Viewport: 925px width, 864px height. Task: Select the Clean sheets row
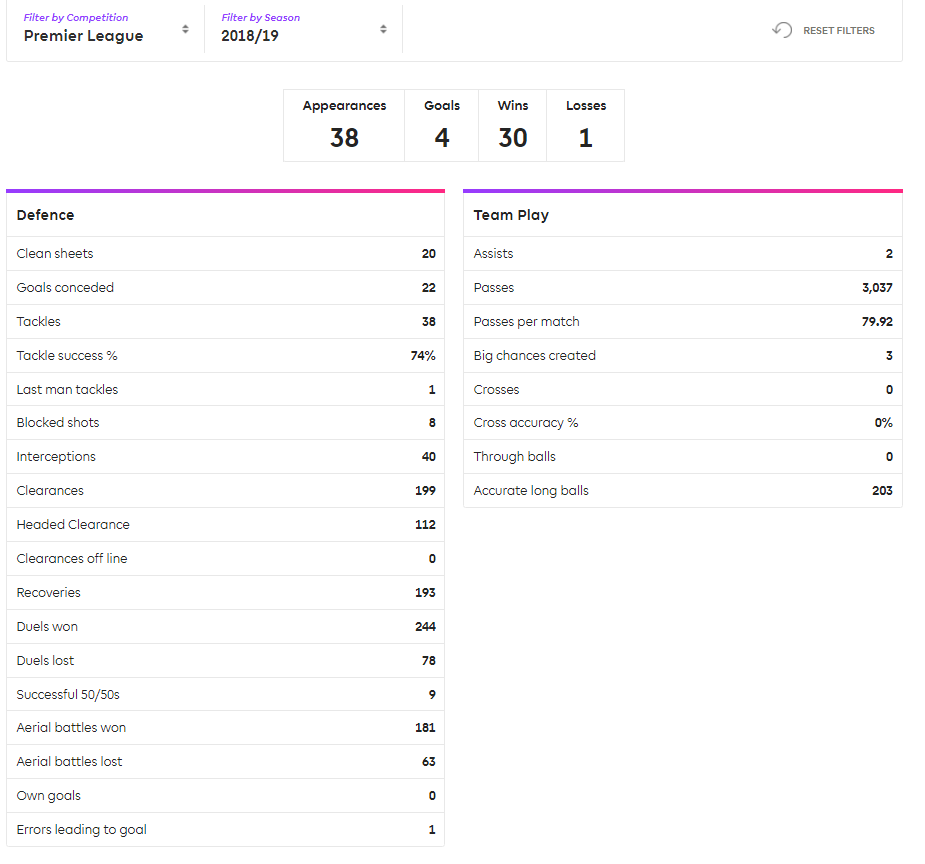[225, 254]
